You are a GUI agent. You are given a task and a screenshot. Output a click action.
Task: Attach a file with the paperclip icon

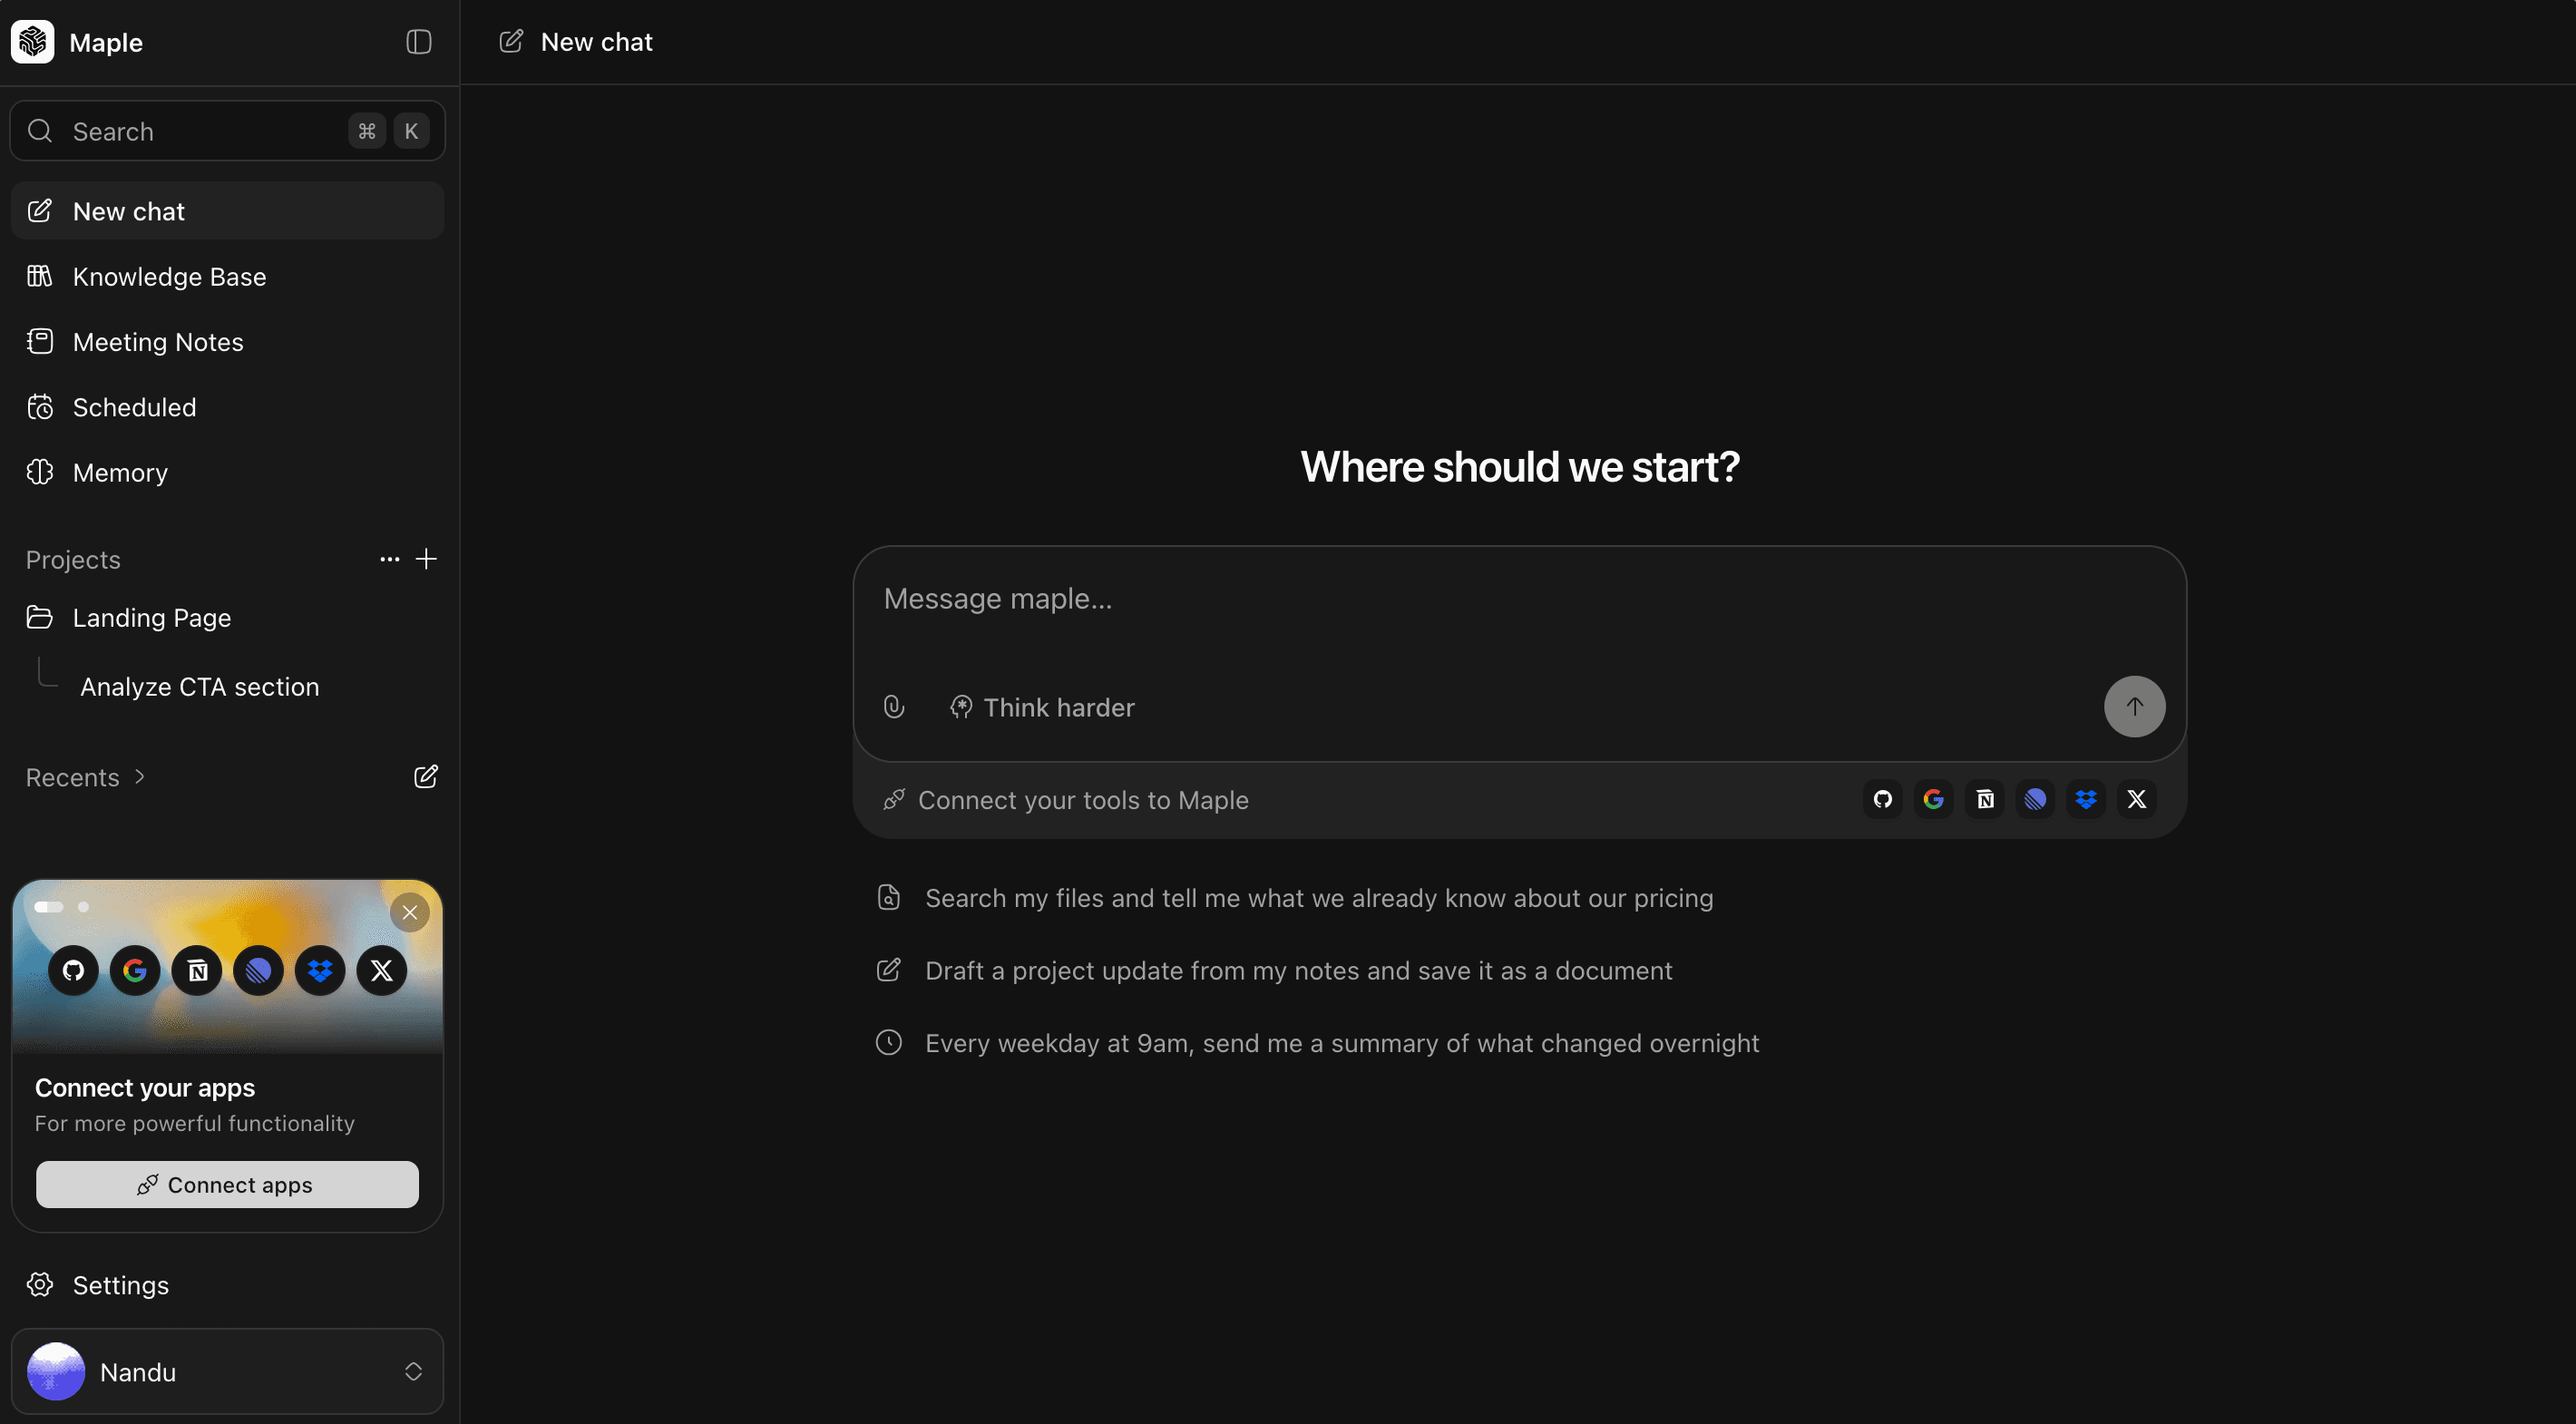pos(894,707)
